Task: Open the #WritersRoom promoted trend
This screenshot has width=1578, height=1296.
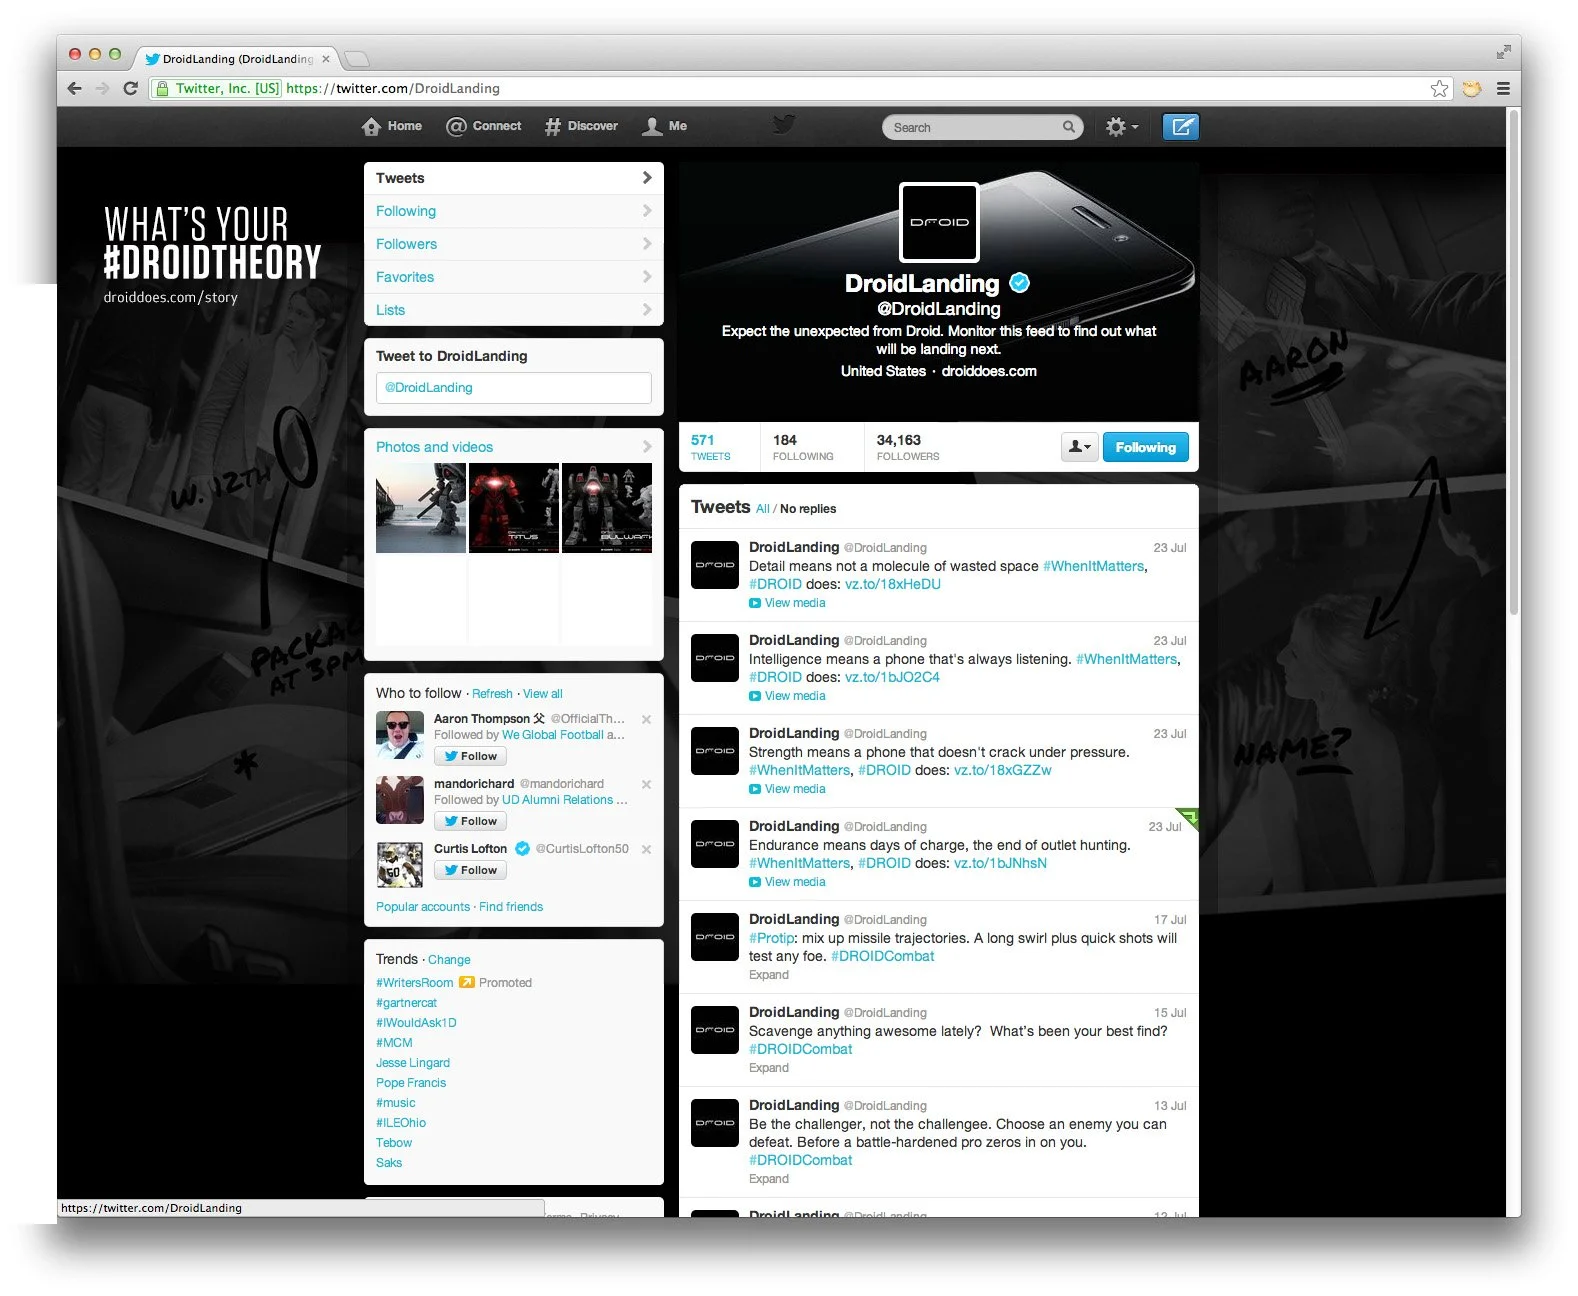Action: (x=415, y=983)
